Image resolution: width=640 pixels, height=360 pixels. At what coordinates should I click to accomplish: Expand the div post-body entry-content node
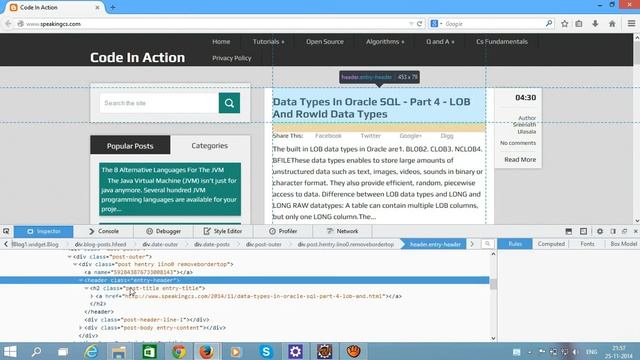(x=81, y=328)
